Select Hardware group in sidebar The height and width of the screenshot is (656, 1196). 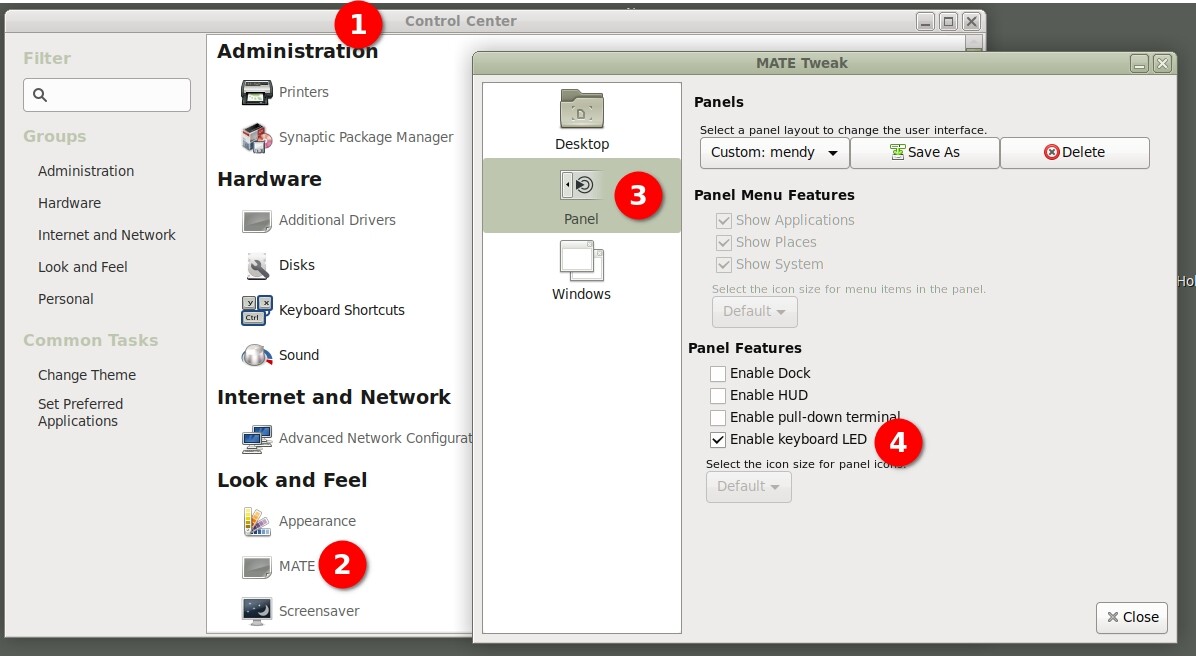pyautogui.click(x=69, y=204)
